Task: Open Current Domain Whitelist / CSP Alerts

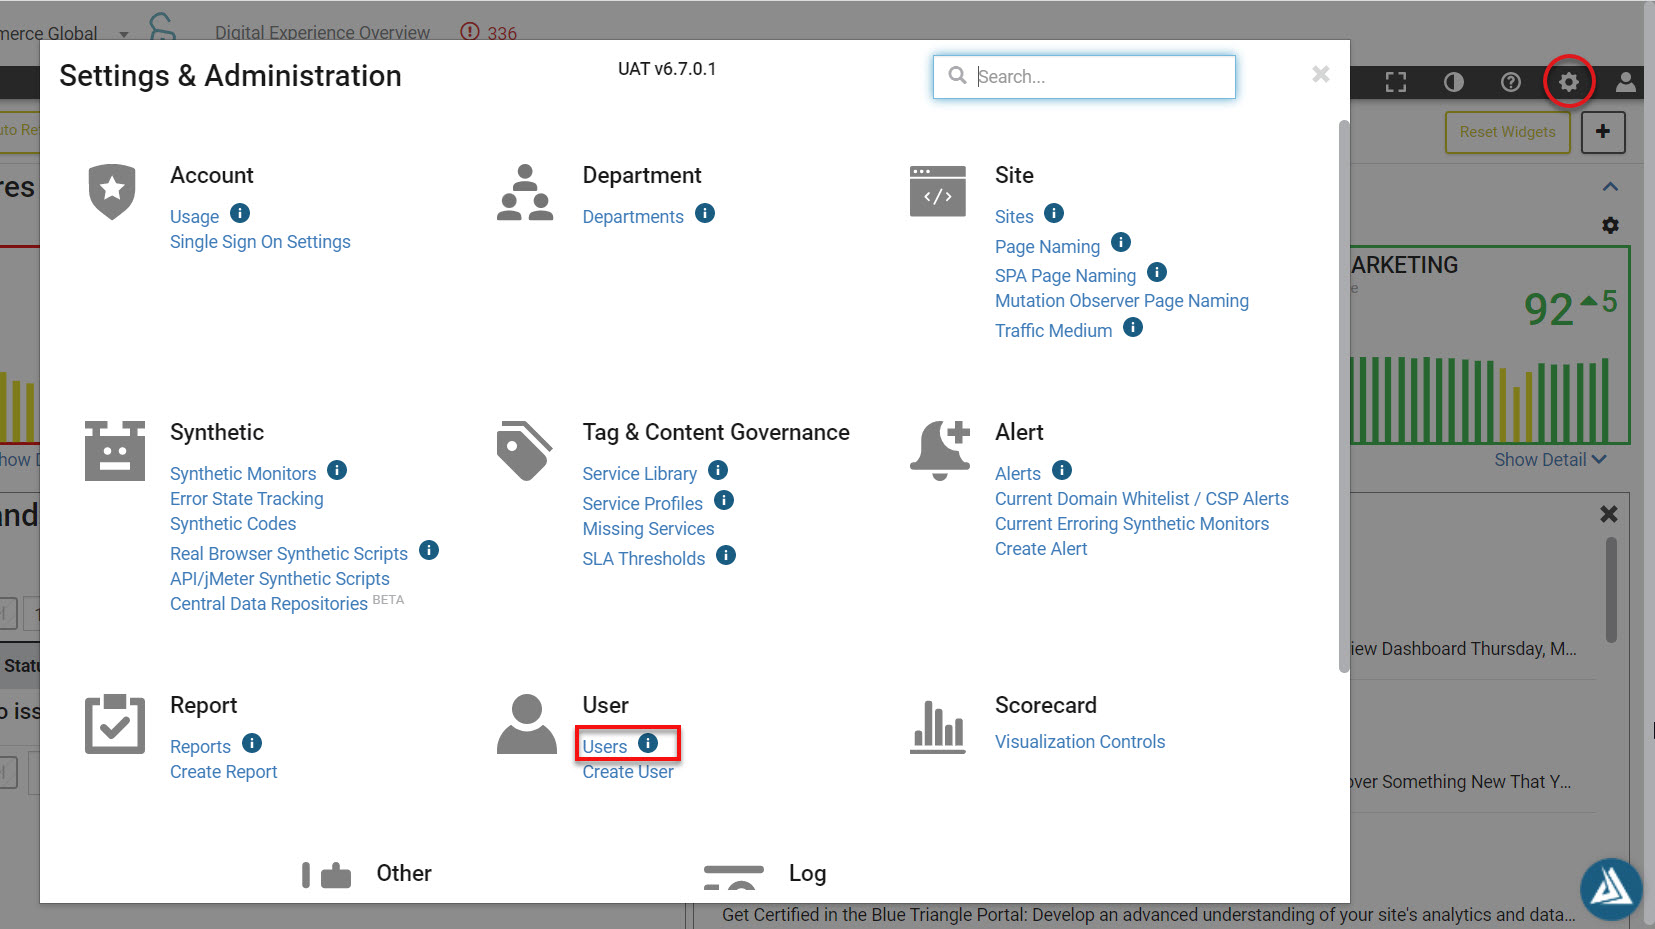Action: click(1142, 499)
